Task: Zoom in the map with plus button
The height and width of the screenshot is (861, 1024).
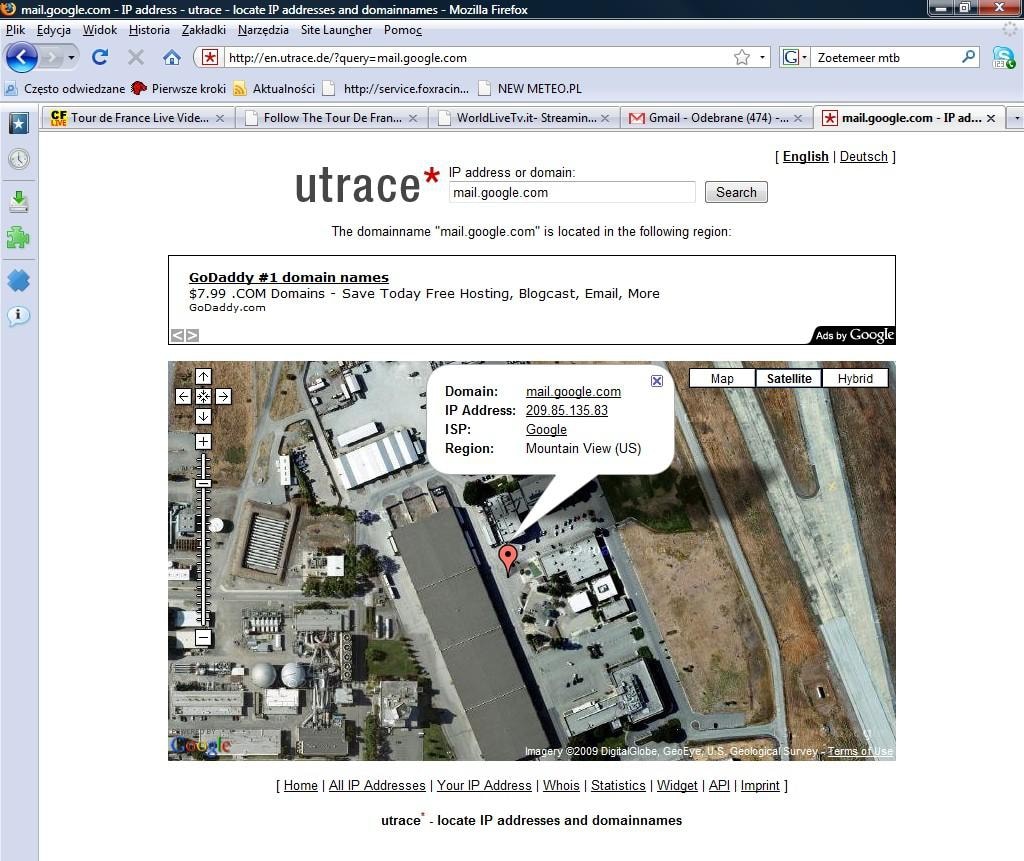Action: click(204, 442)
